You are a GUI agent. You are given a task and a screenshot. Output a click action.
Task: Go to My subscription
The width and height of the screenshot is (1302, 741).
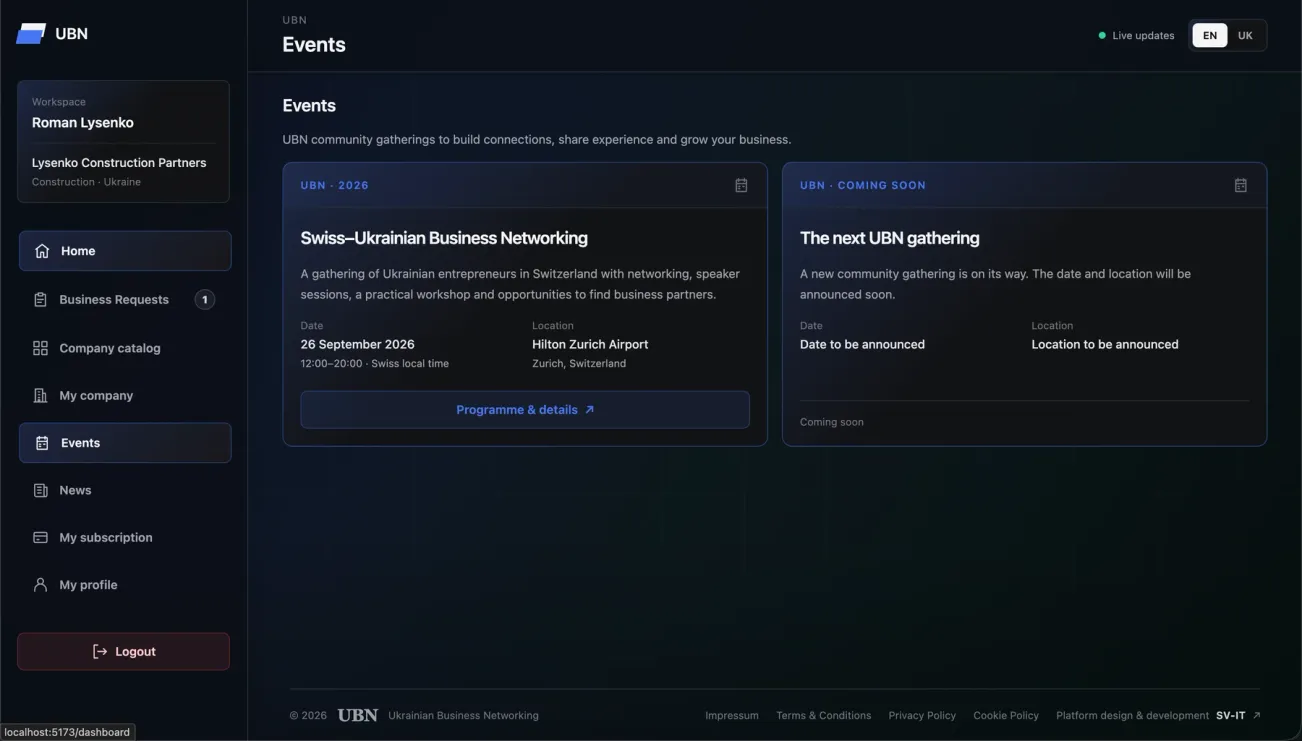[x=125, y=538]
